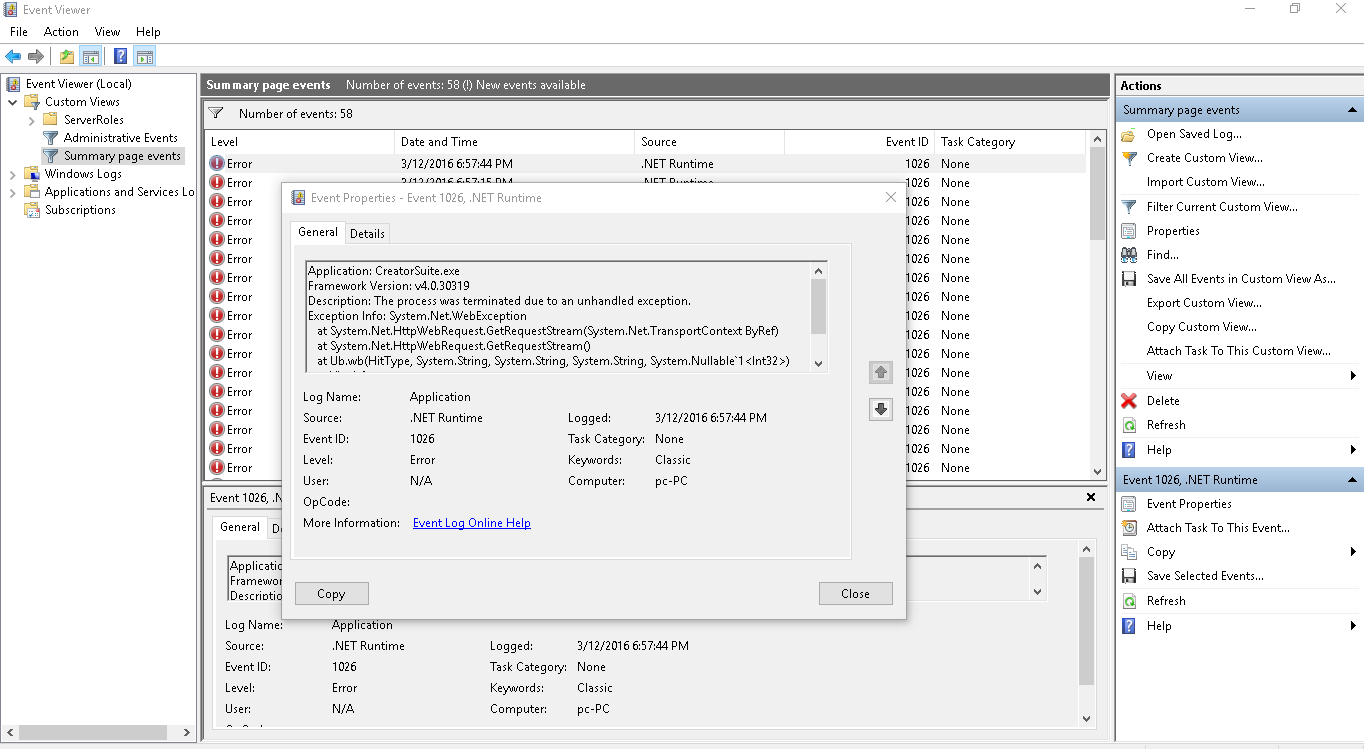Collapse the Summary page events actions section
1364x749 pixels.
[1352, 110]
